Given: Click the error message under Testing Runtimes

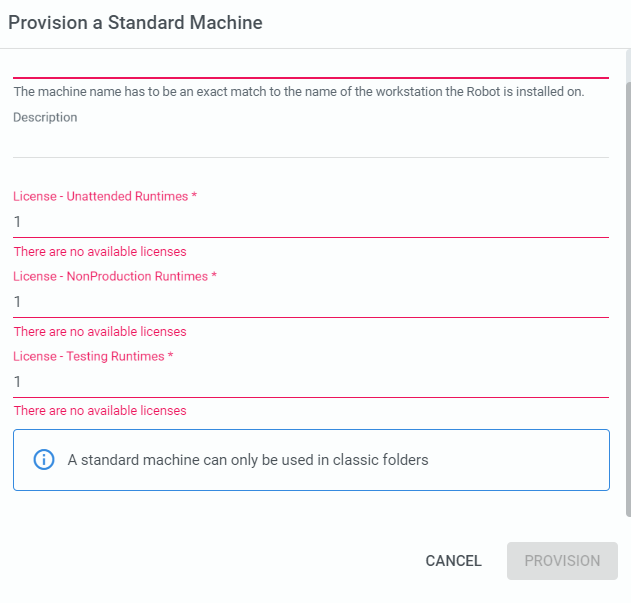Looking at the screenshot, I should tap(100, 411).
